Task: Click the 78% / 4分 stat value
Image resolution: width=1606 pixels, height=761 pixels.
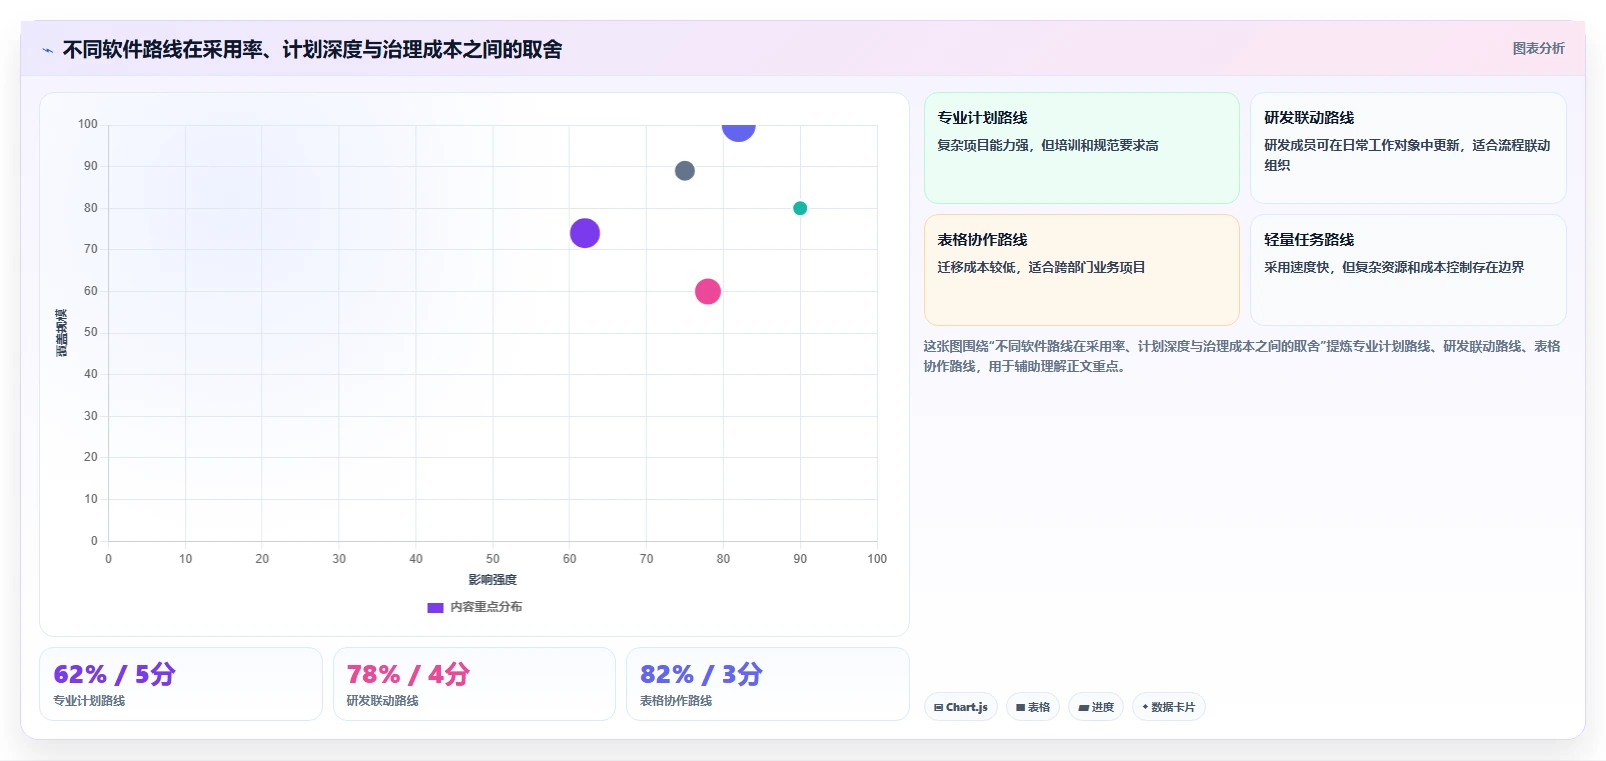Action: tap(408, 674)
